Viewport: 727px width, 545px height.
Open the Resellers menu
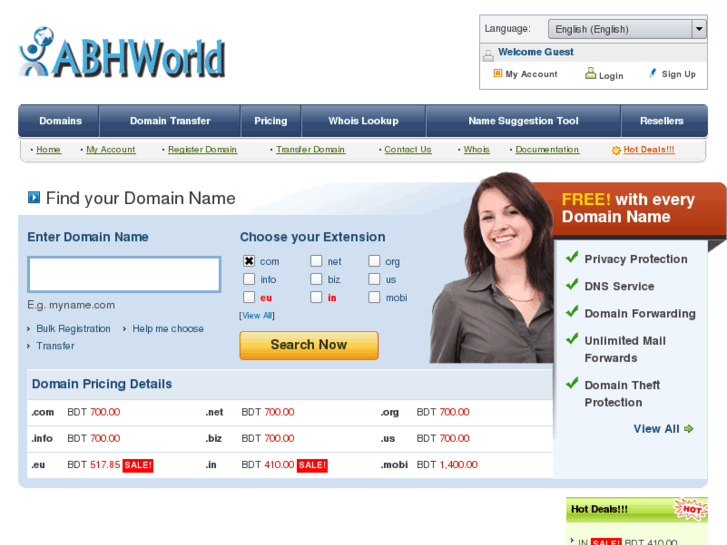point(662,121)
